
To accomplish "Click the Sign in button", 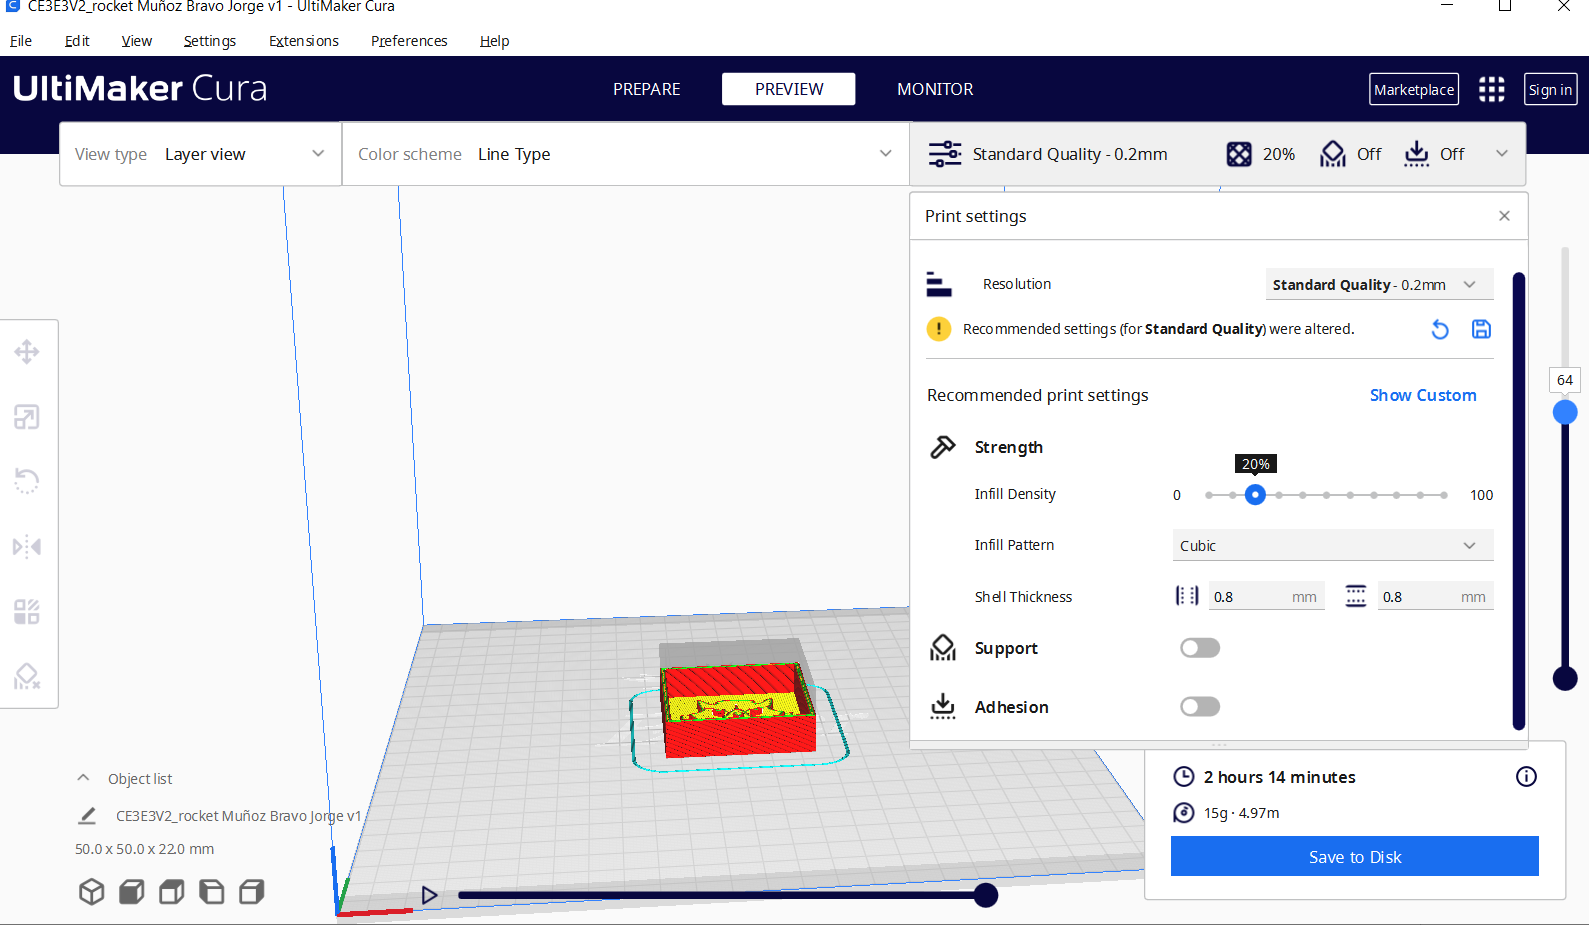I will pyautogui.click(x=1551, y=89).
